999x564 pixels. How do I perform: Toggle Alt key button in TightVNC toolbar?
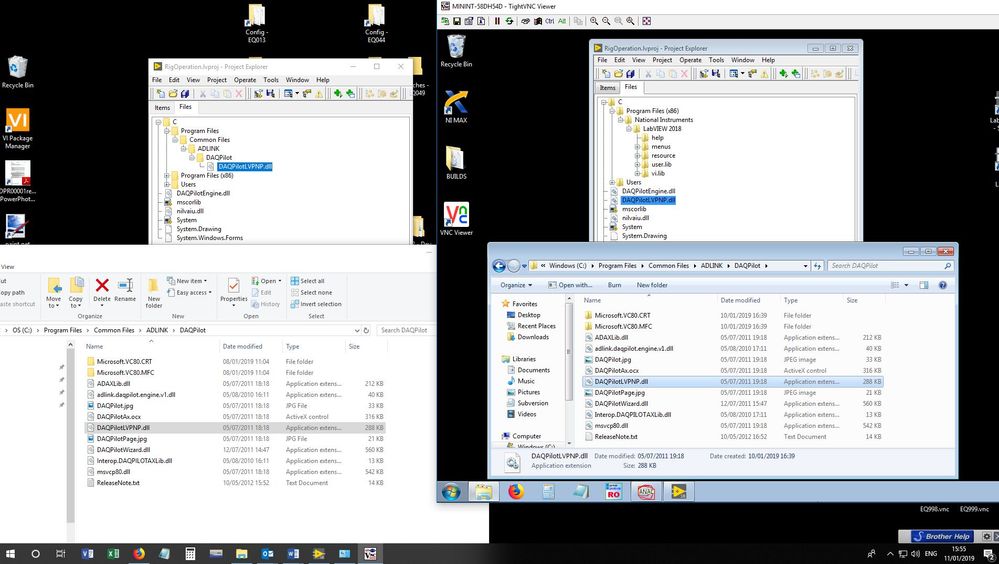tap(562, 21)
